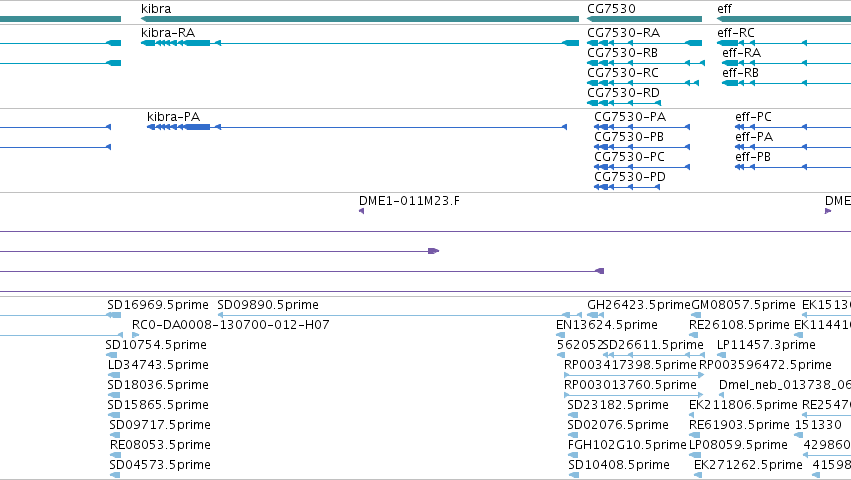This screenshot has height=480, width=851.
Task: Select transcript label CG7530-RC
Action: tap(623, 73)
